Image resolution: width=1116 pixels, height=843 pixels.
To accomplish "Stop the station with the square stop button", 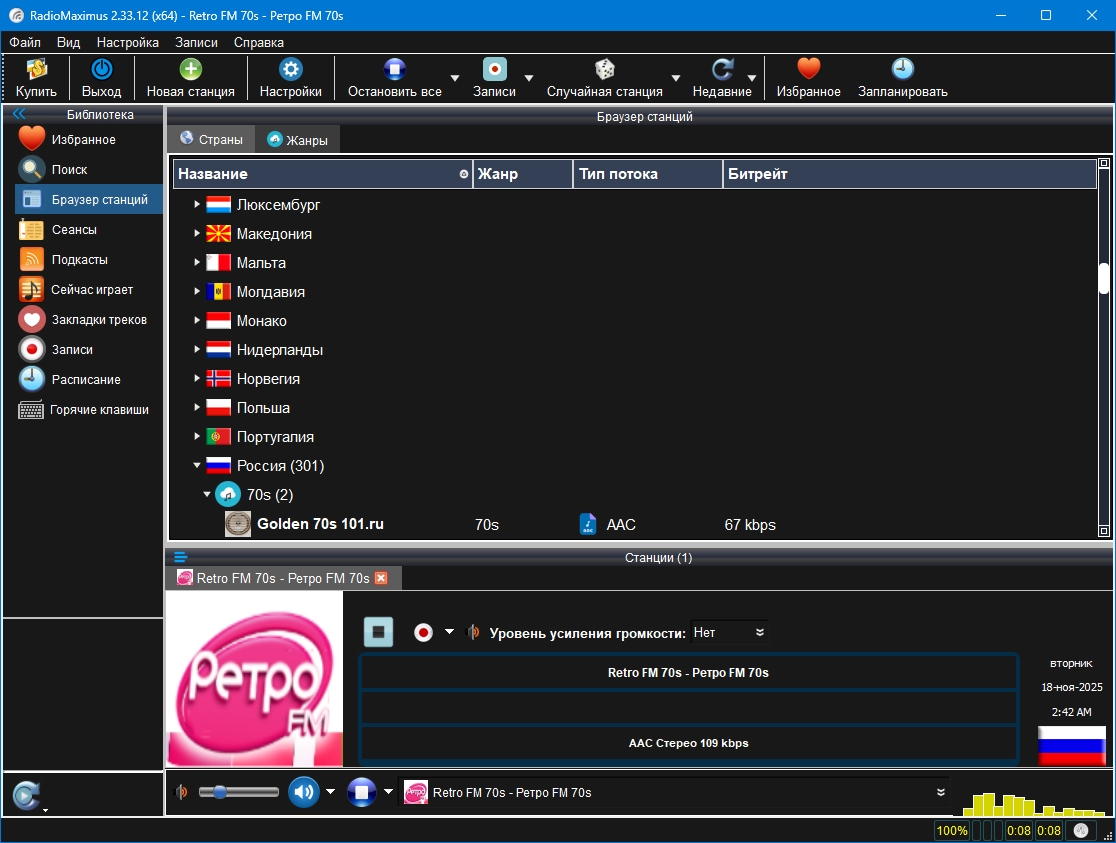I will (x=379, y=632).
